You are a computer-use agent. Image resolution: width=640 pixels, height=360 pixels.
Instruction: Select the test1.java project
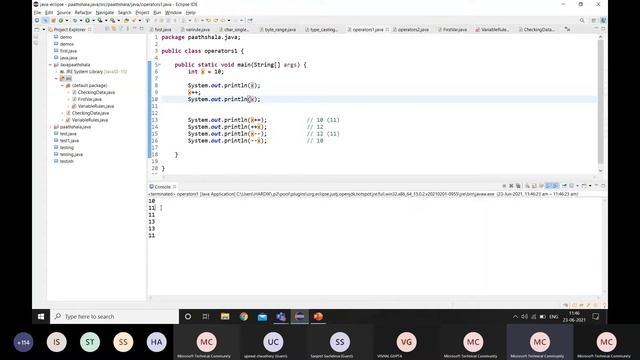pos(69,140)
